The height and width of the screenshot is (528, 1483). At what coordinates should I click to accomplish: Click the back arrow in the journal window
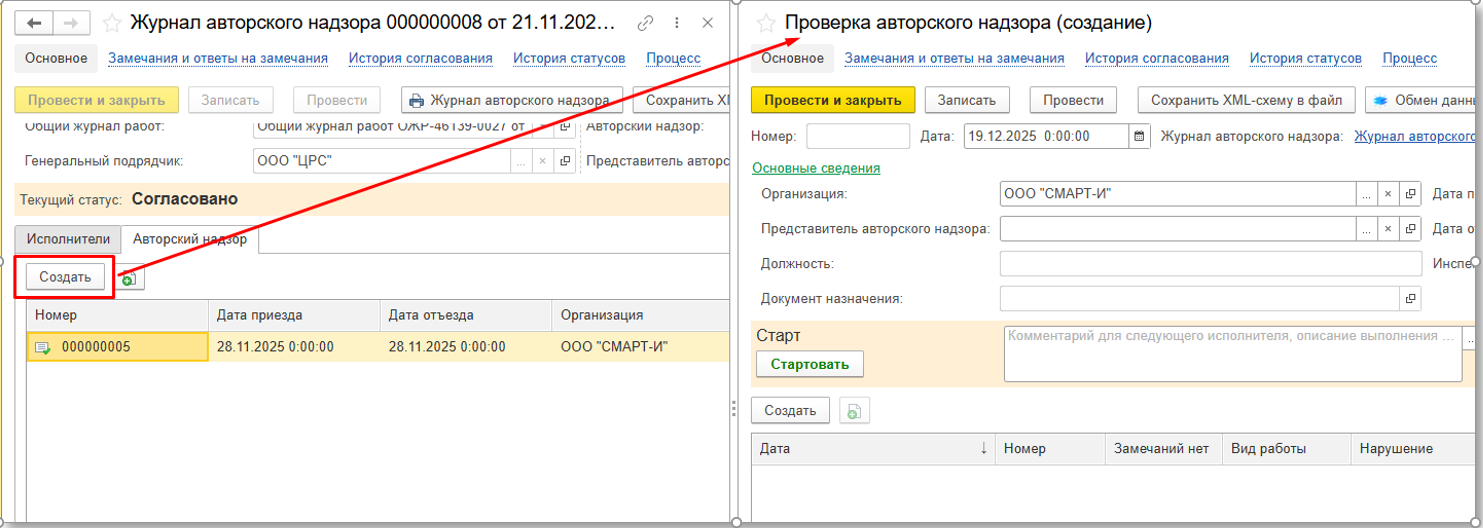click(x=34, y=22)
